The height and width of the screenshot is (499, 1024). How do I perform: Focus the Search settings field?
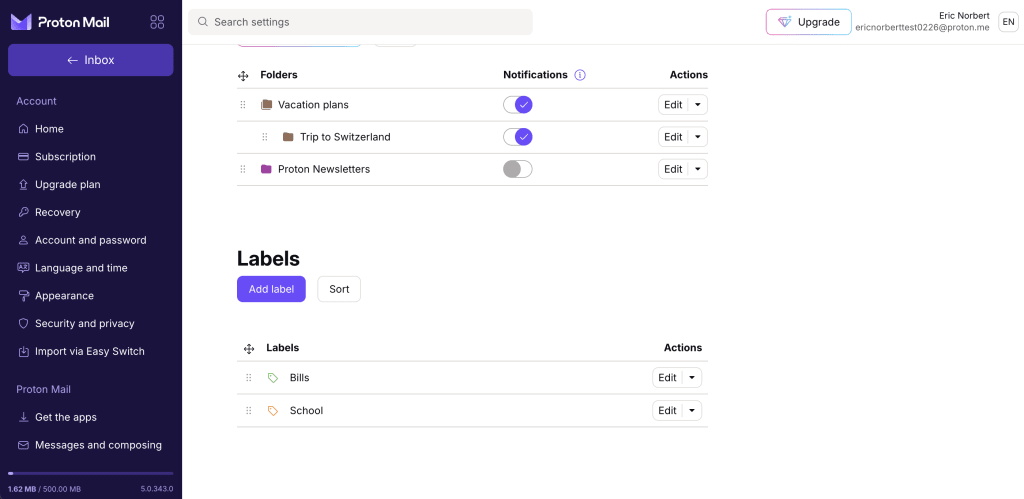click(x=360, y=22)
